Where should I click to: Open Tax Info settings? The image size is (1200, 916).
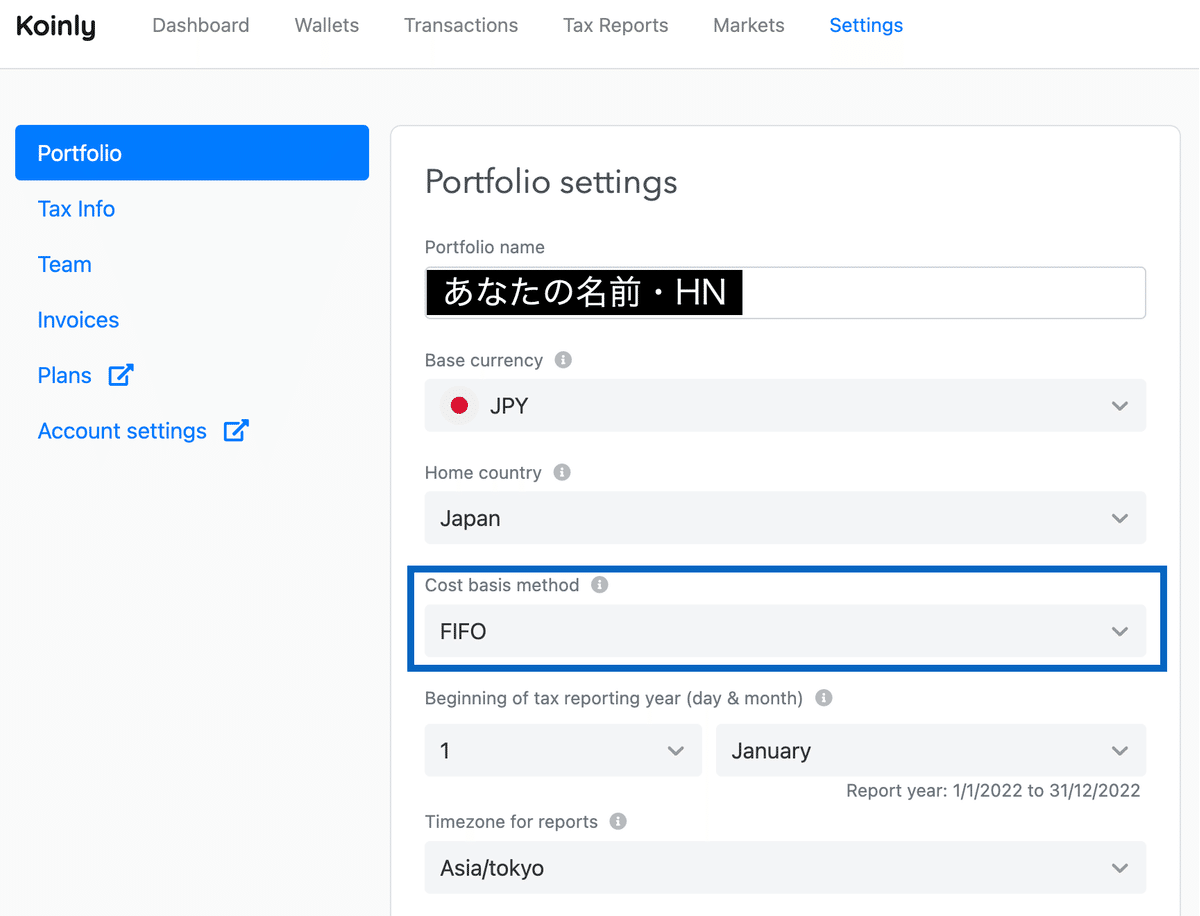76,209
